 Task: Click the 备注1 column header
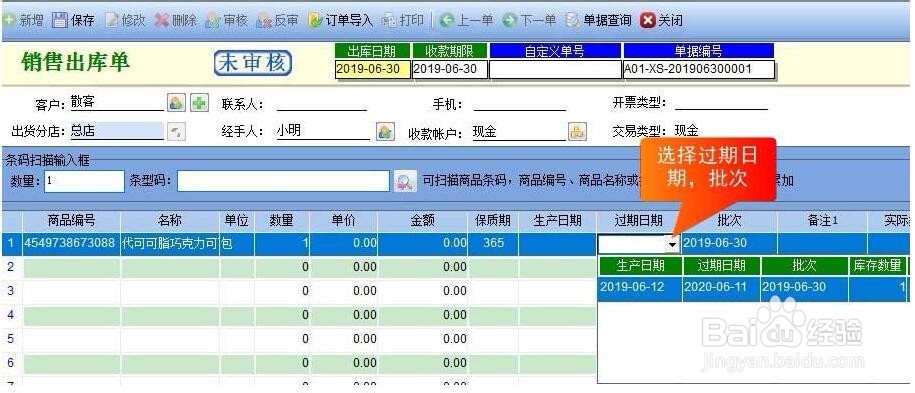coord(822,221)
